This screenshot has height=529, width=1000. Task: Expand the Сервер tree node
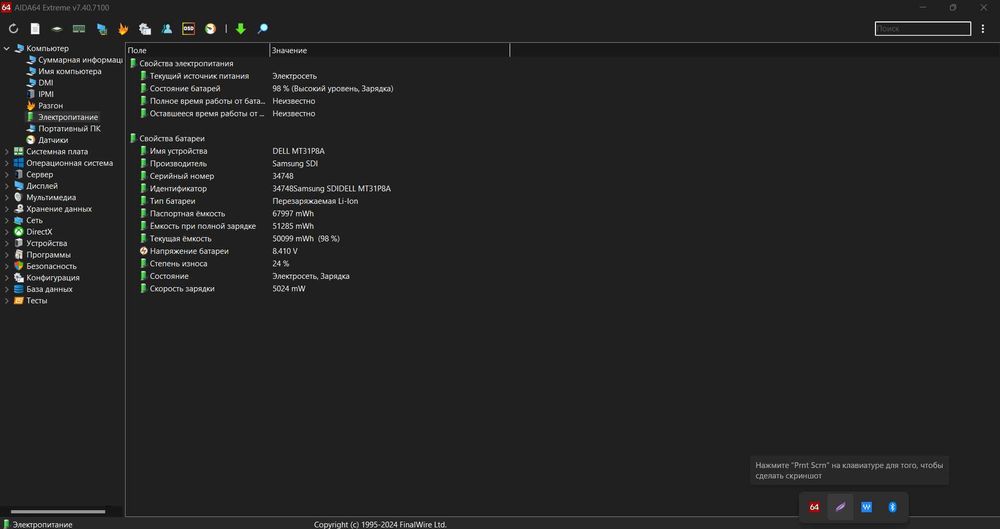point(7,175)
